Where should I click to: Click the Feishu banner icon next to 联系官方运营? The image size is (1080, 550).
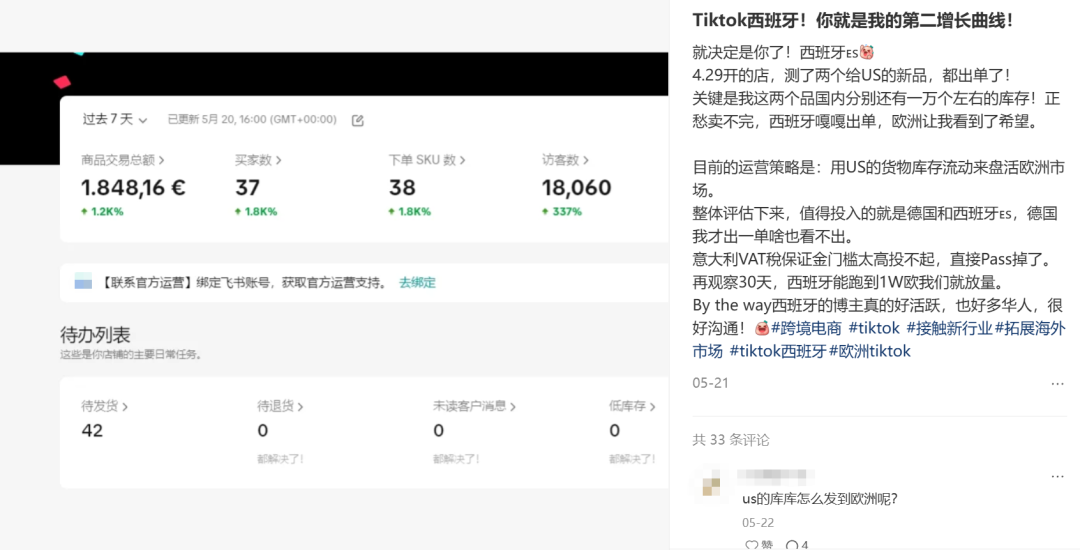click(83, 281)
